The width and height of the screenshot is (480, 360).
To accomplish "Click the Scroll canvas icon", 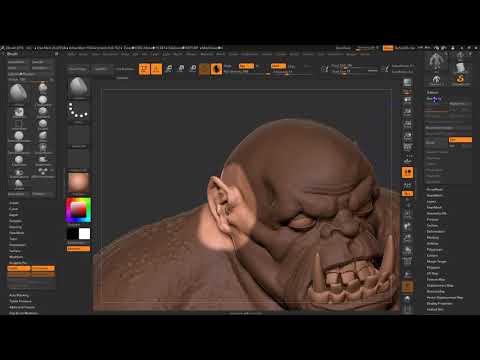I will coord(407,100).
